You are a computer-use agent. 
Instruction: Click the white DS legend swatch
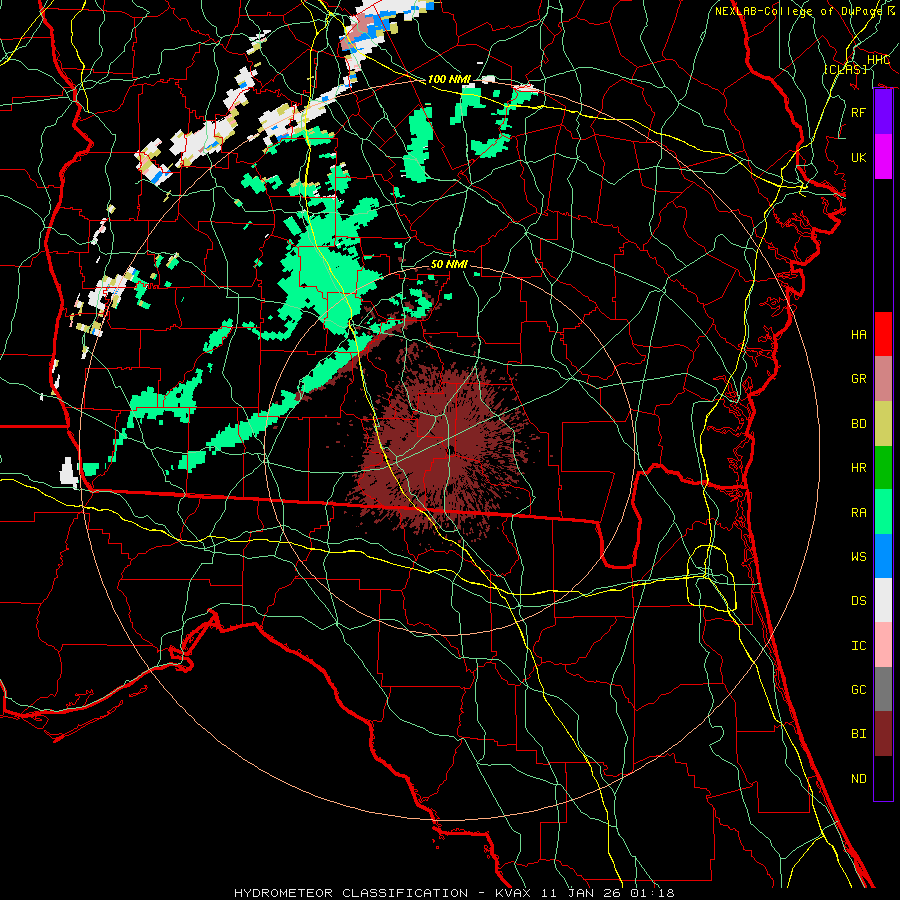883,600
